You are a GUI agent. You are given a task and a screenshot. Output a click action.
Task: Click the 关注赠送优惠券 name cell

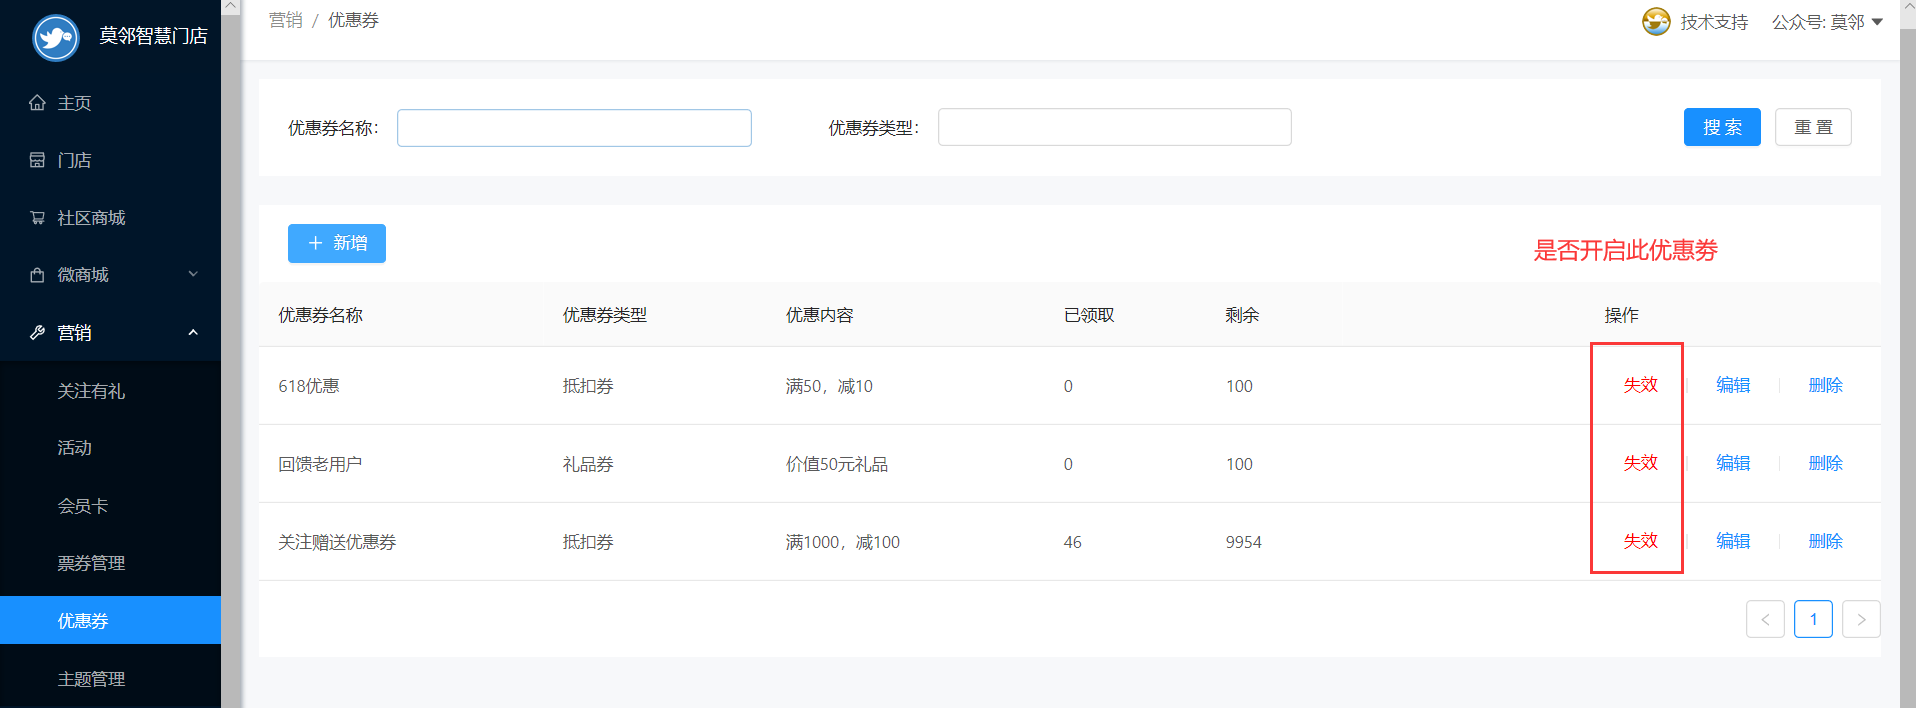(337, 542)
